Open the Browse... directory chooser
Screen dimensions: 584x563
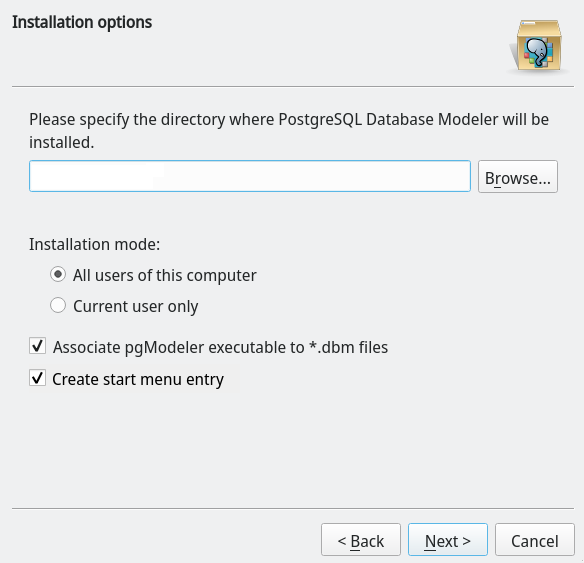tap(518, 176)
